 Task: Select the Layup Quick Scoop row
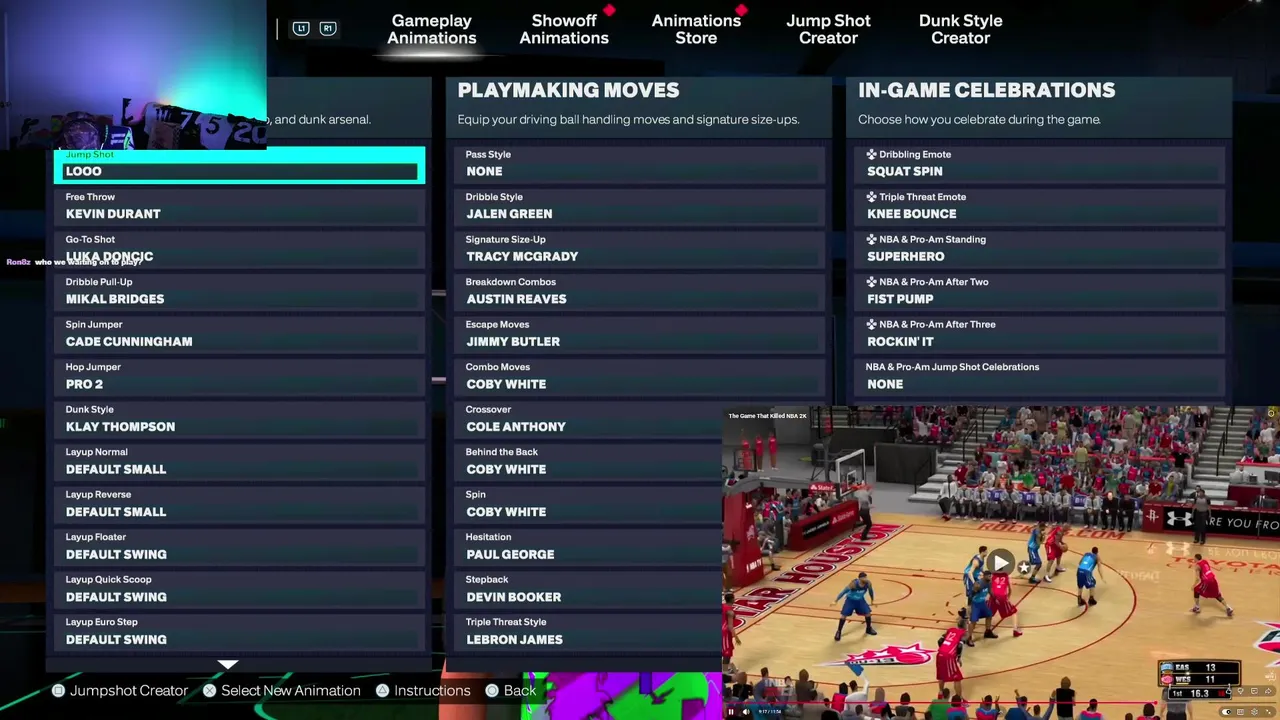[x=240, y=589]
